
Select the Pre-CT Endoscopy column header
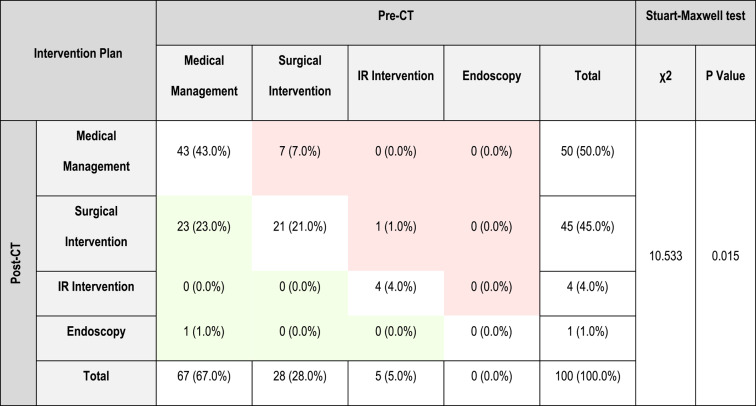coord(491,76)
